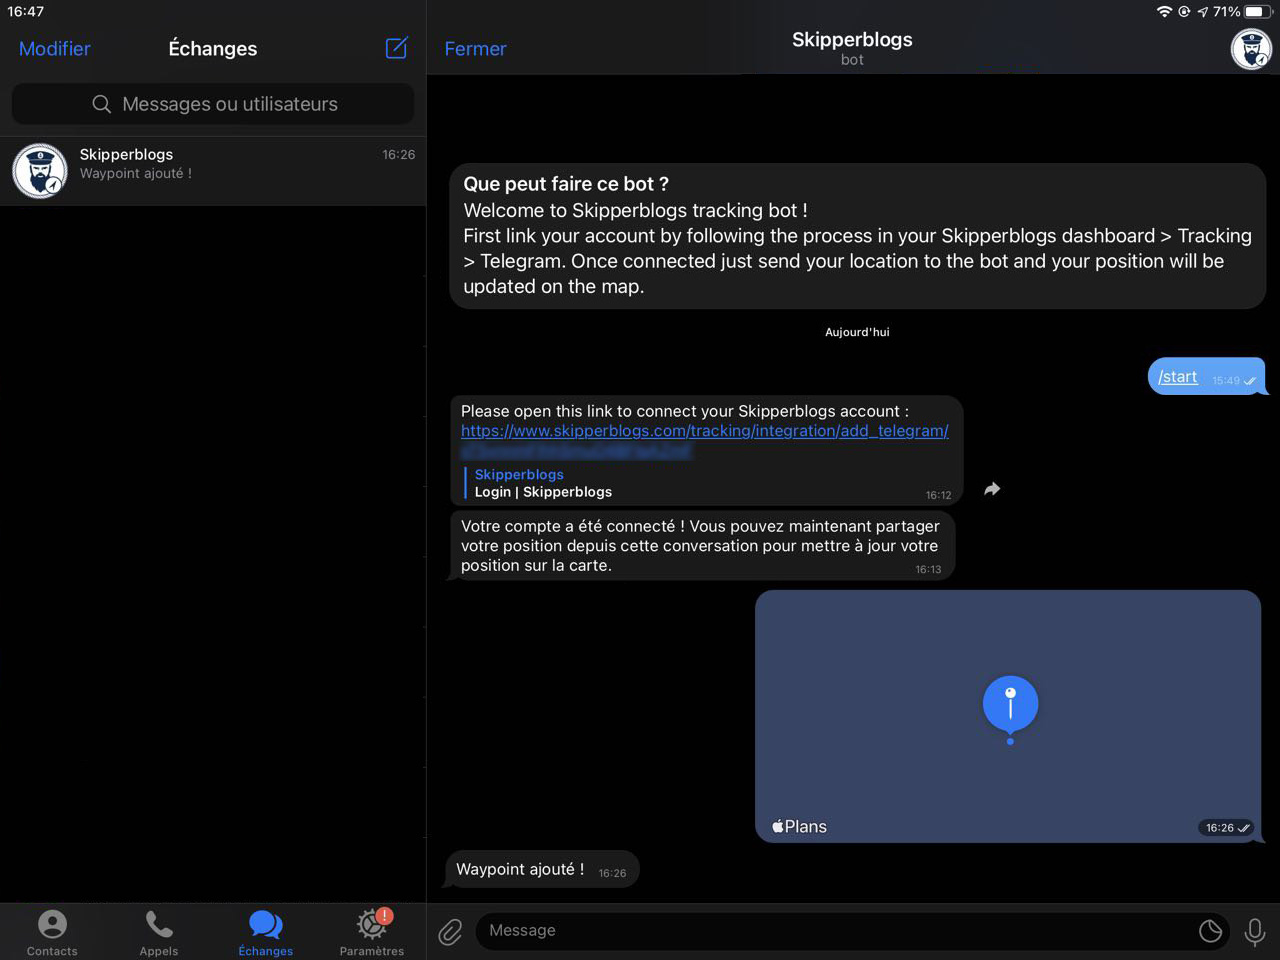Tap the Waypoint ajouté ! message bubble
This screenshot has width=1280, height=960.
541,870
